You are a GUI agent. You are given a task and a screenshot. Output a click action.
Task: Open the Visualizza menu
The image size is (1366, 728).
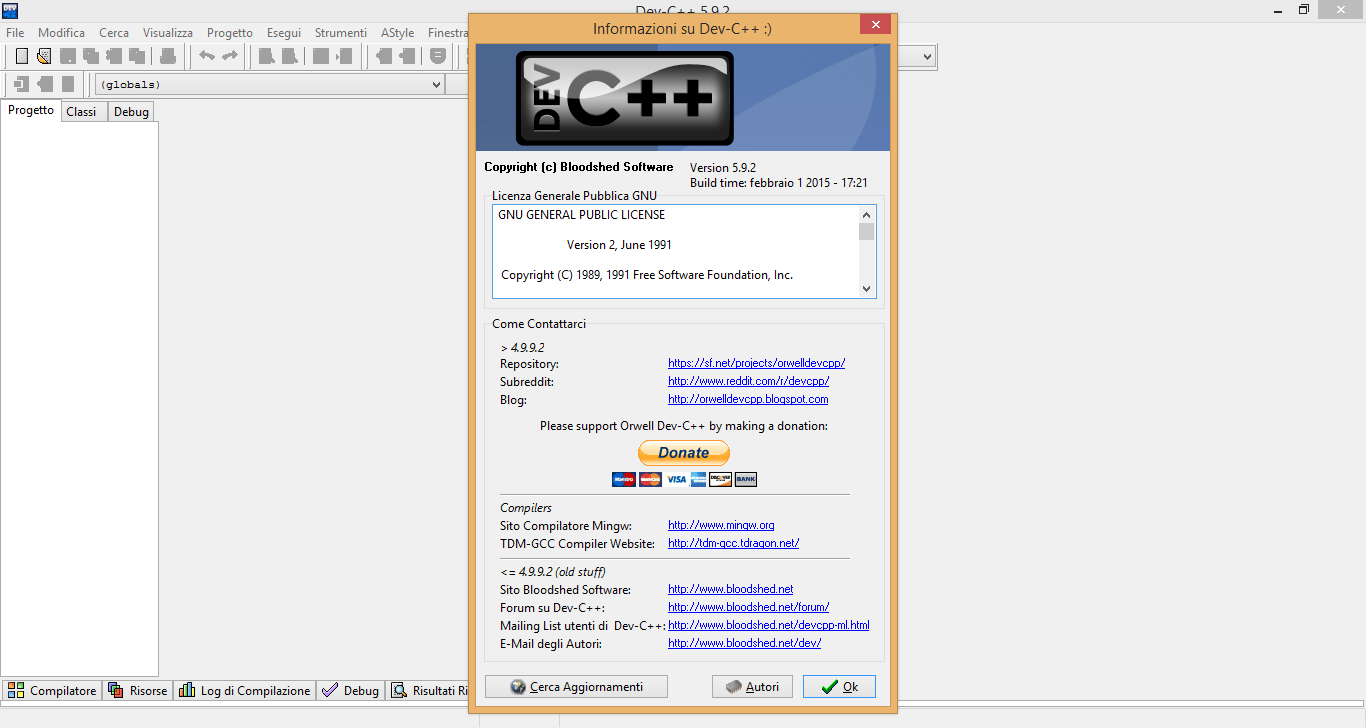coord(168,33)
